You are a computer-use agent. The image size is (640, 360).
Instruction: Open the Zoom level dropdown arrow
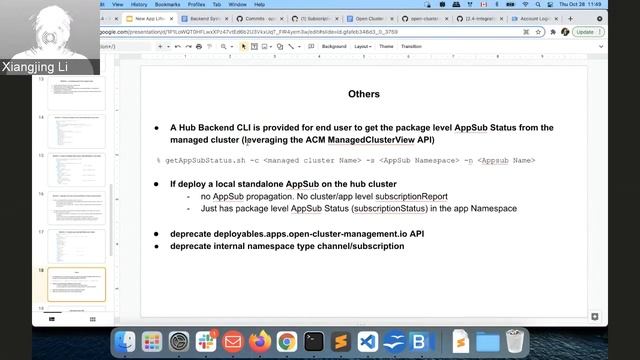point(231,47)
